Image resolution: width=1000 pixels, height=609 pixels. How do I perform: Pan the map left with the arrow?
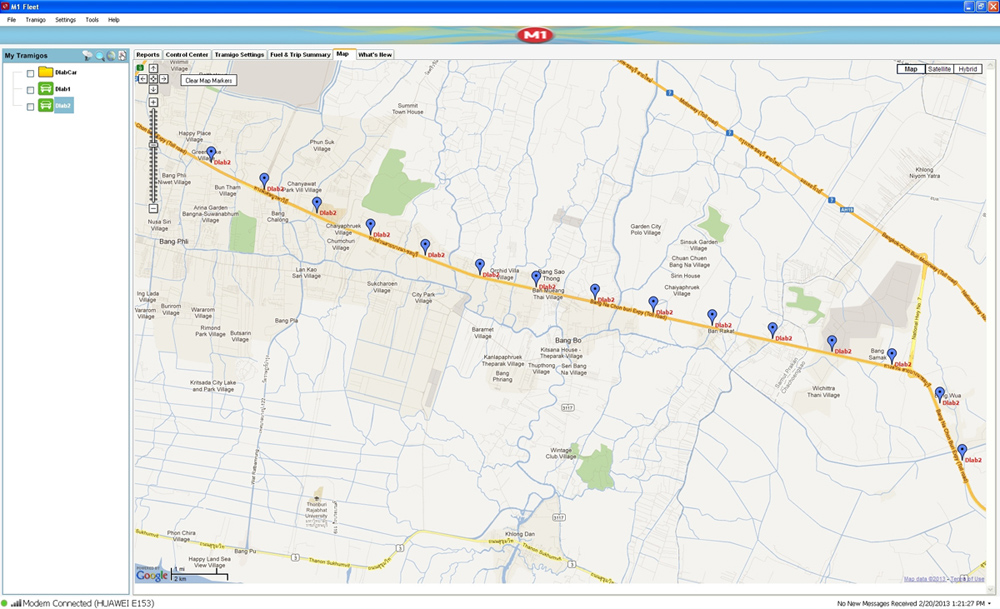143,78
